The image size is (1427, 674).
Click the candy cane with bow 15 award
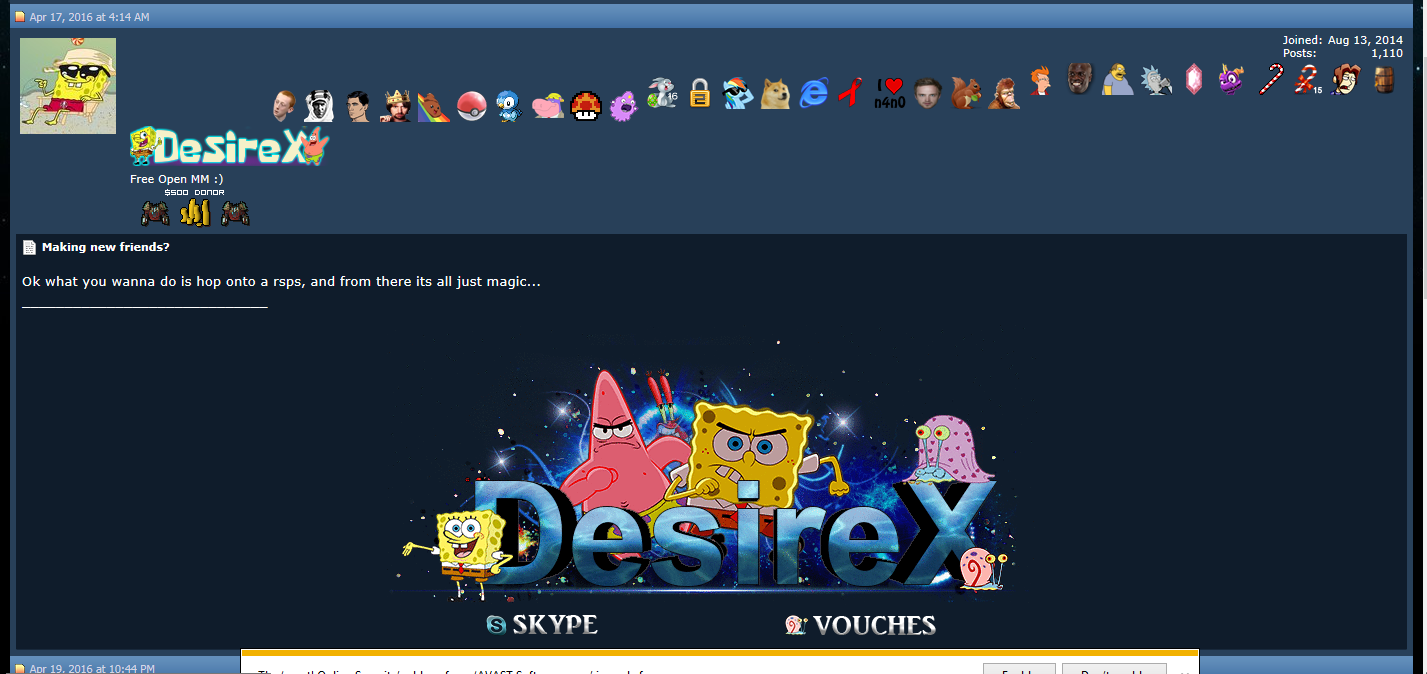[1307, 79]
